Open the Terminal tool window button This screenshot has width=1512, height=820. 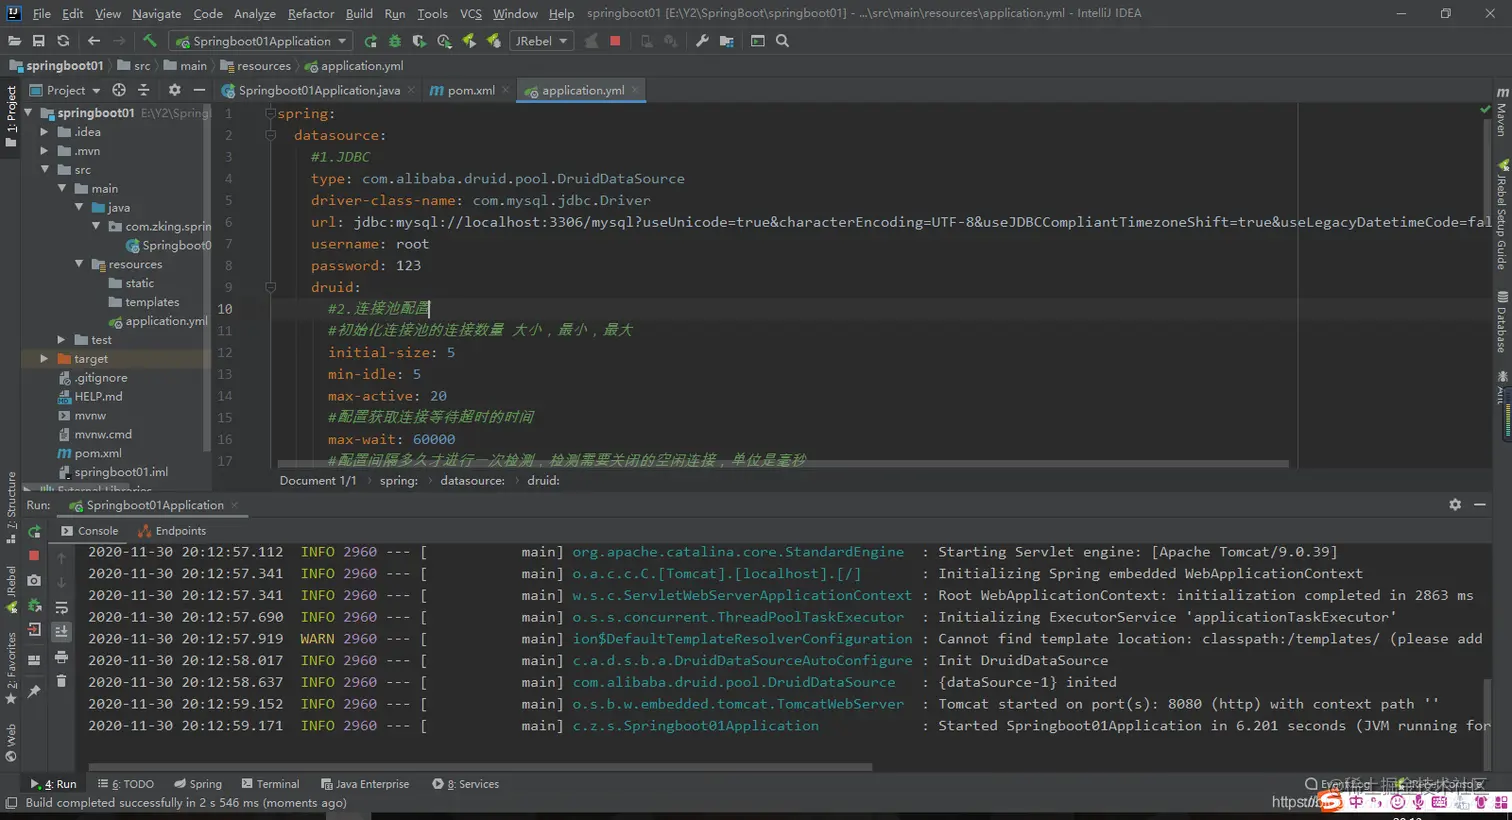pos(269,784)
